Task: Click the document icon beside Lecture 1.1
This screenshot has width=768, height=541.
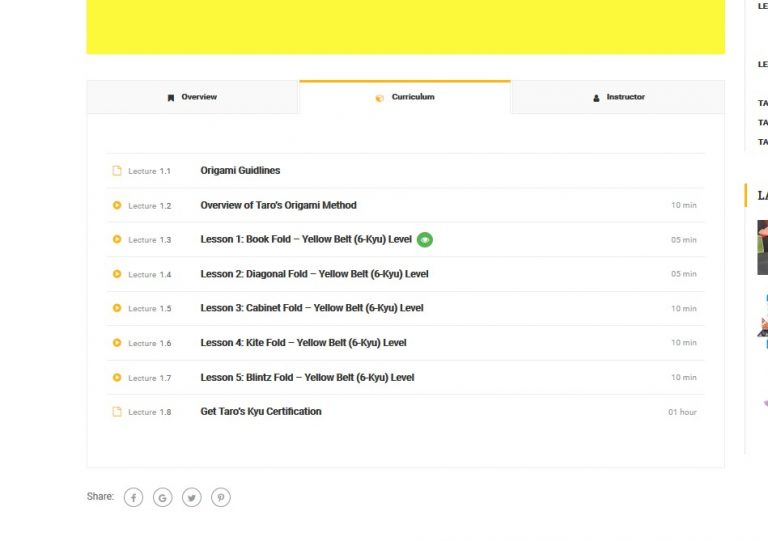Action: tap(117, 171)
